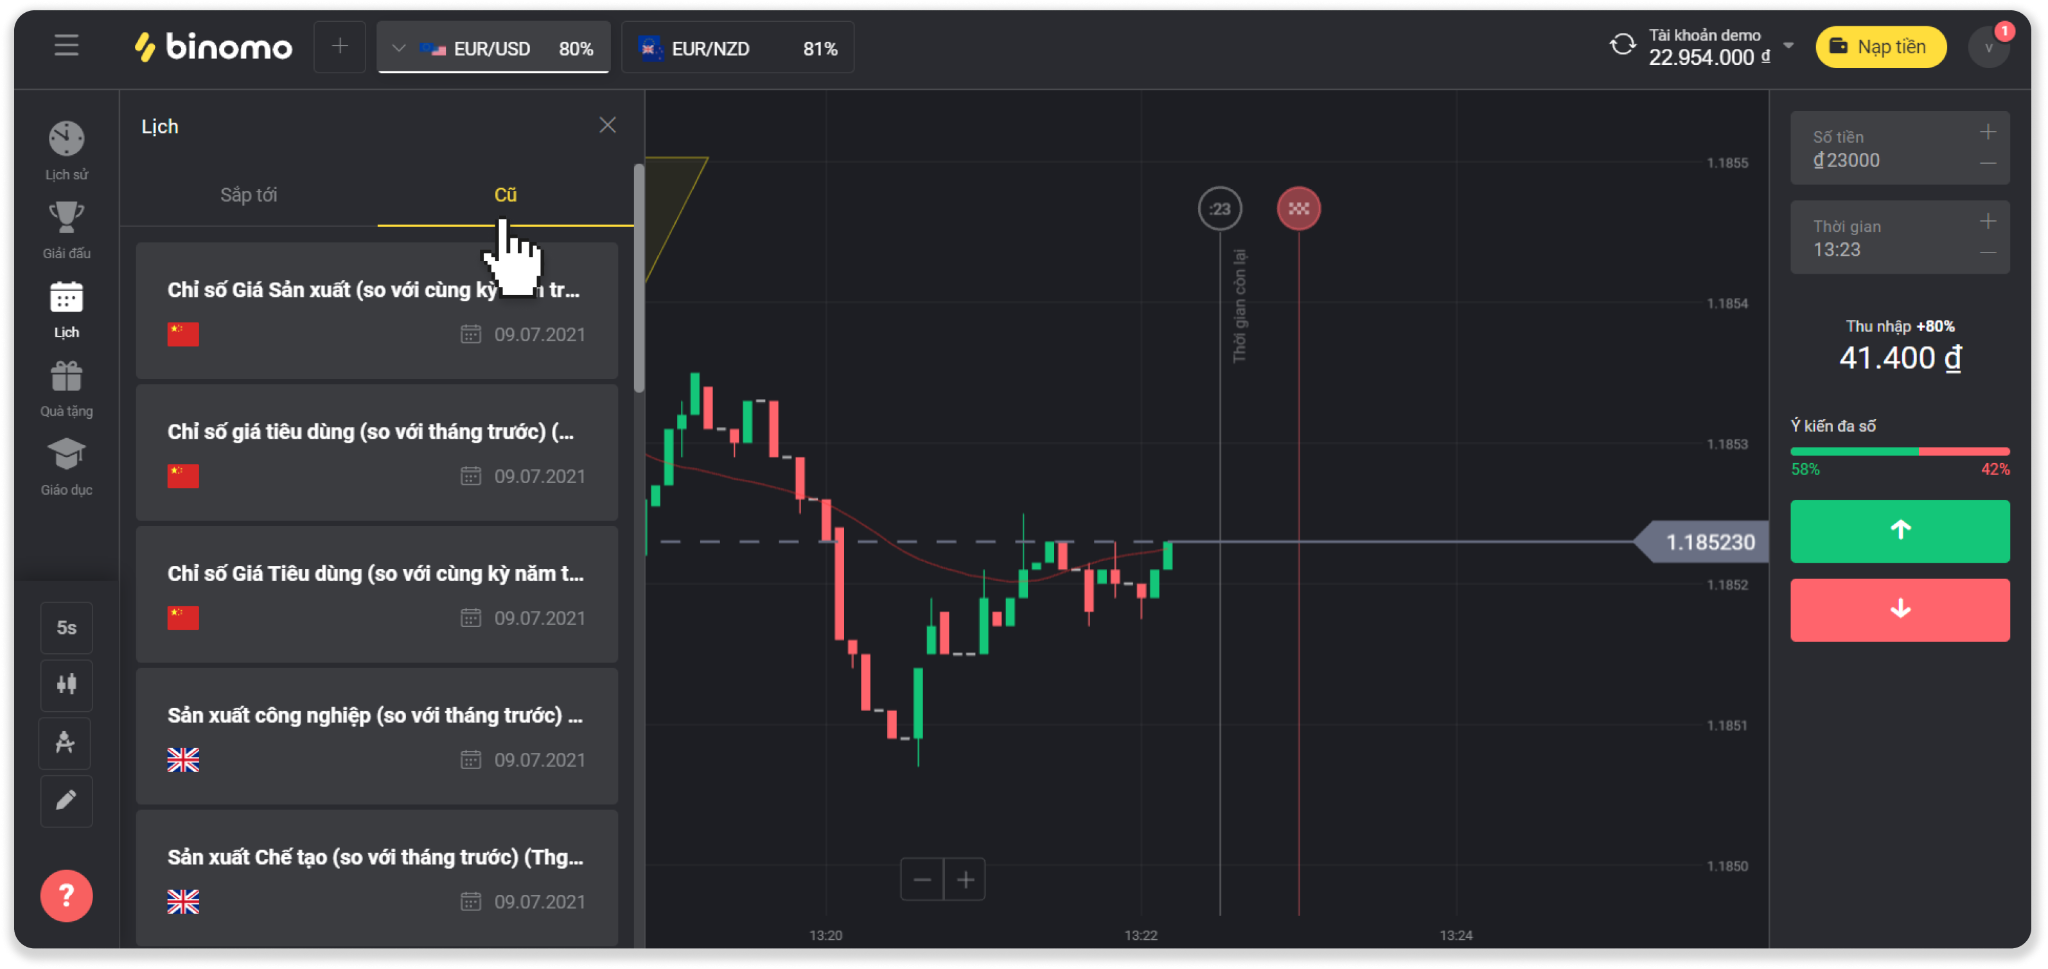Image resolution: width=2048 pixels, height=969 pixels.
Task: Select the pencil drawing tool
Action: (x=66, y=801)
